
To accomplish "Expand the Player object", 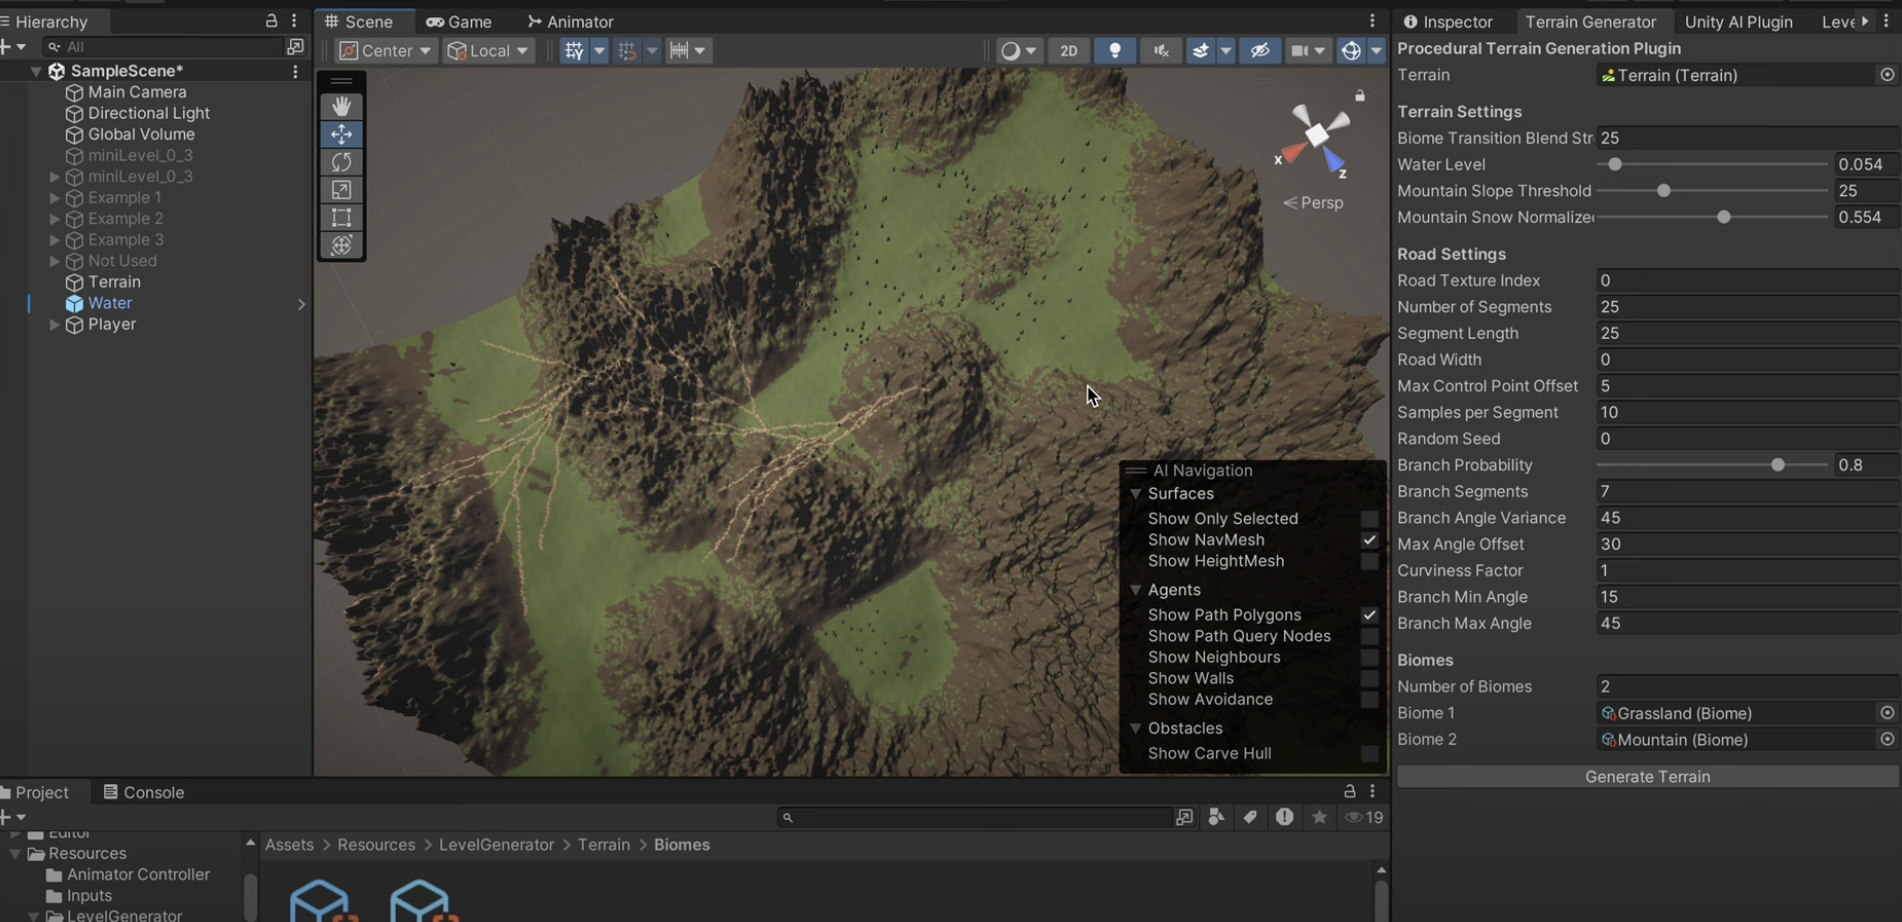I will coord(54,325).
